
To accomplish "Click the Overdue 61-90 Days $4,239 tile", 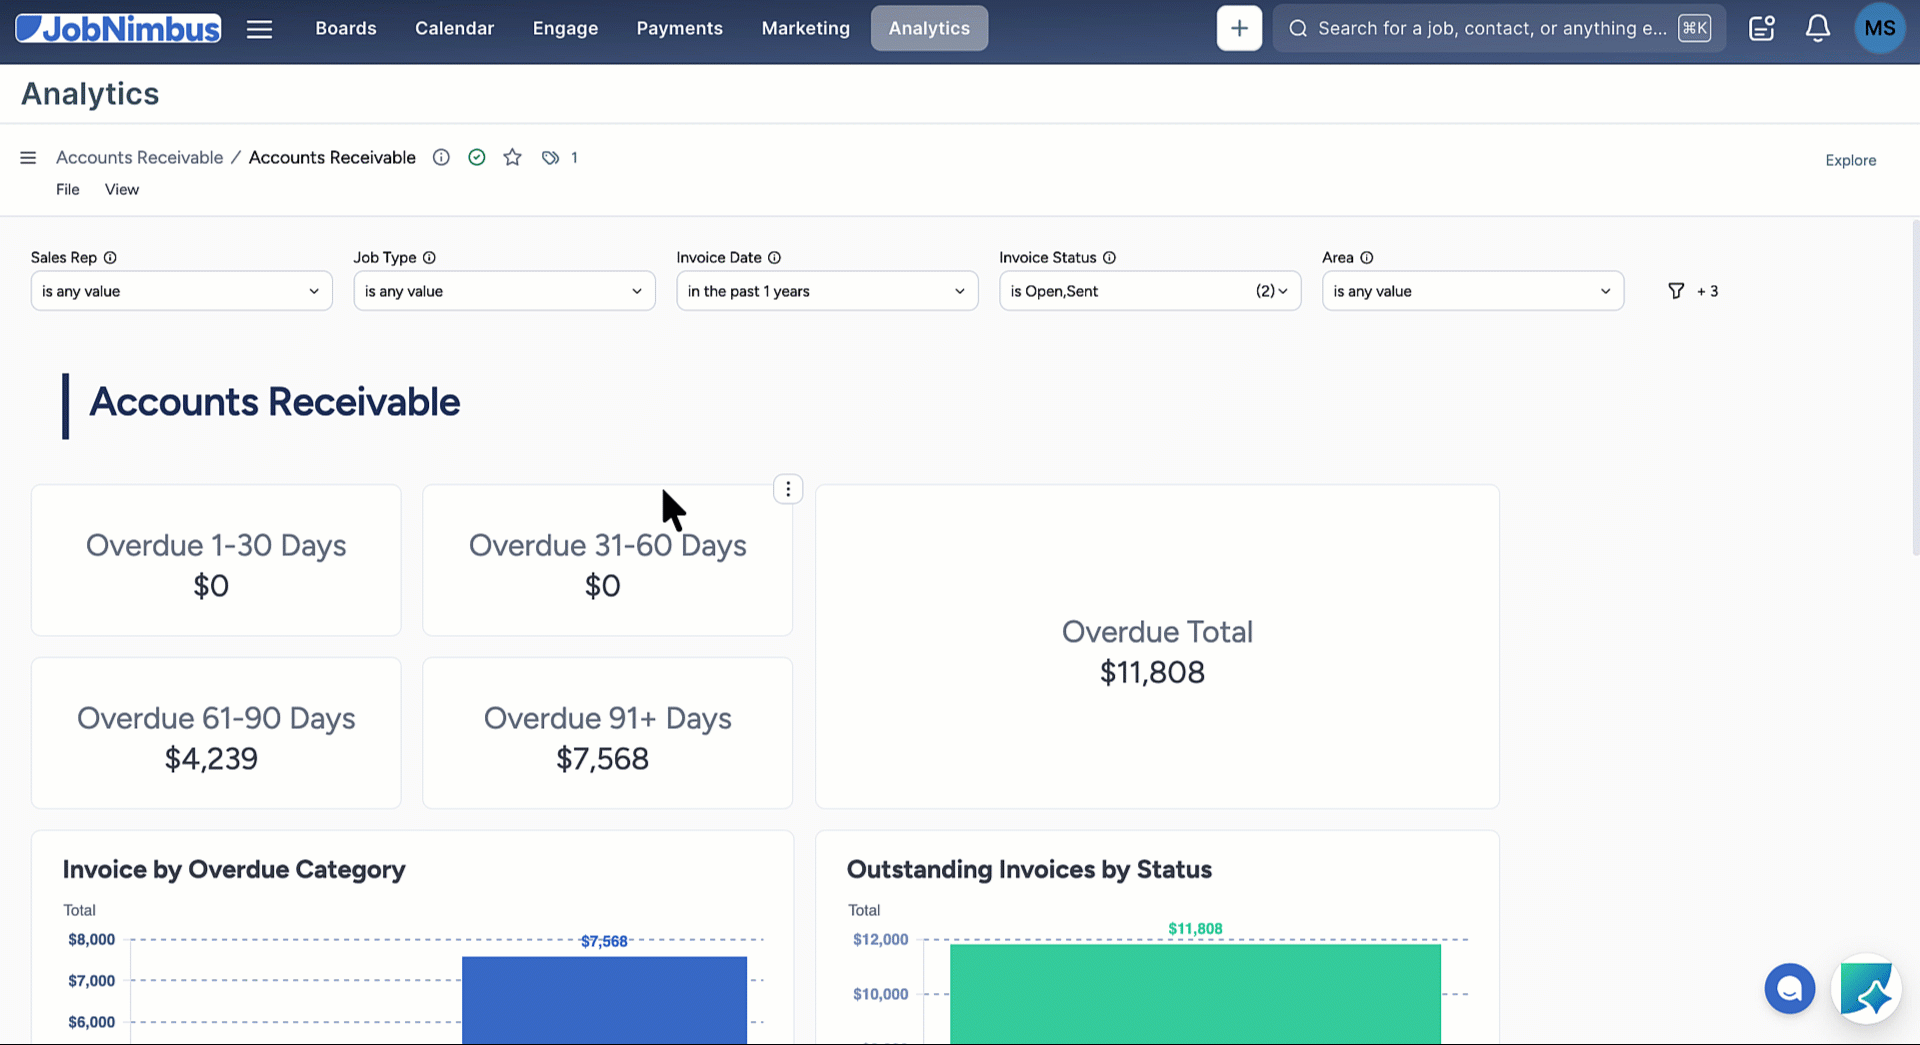I will [216, 733].
